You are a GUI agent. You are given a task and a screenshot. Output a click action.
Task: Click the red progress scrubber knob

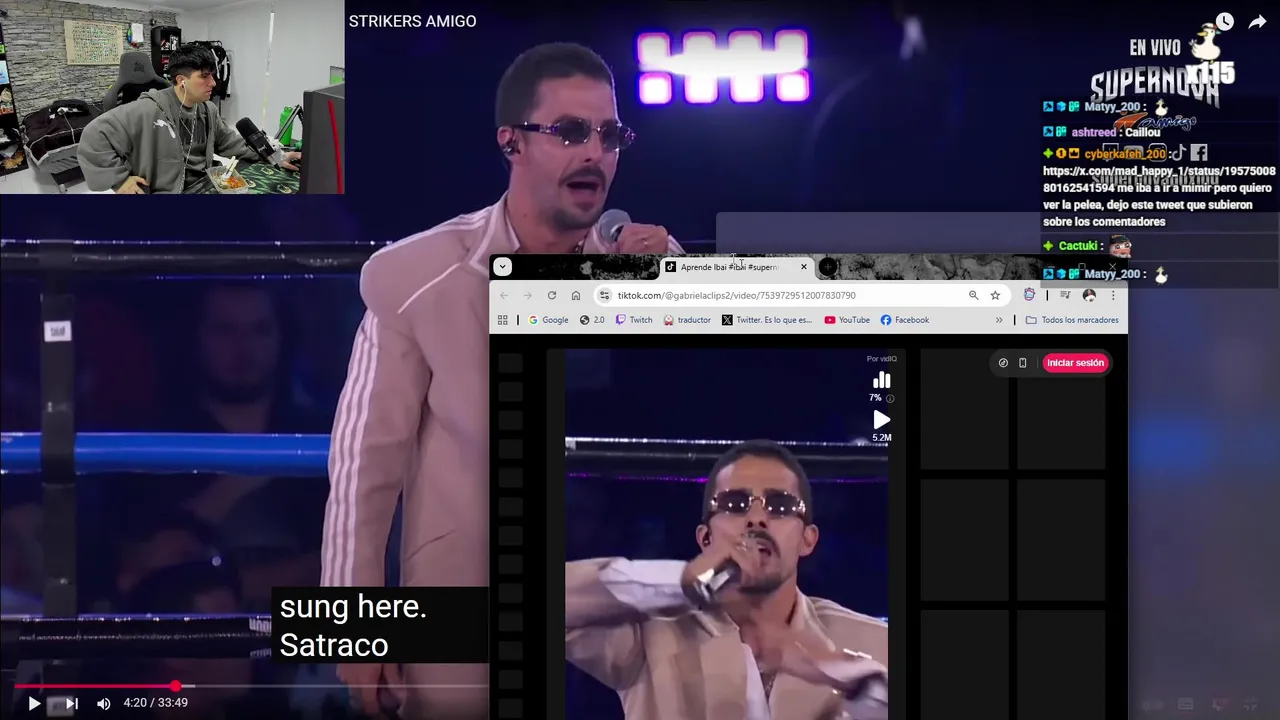176,686
